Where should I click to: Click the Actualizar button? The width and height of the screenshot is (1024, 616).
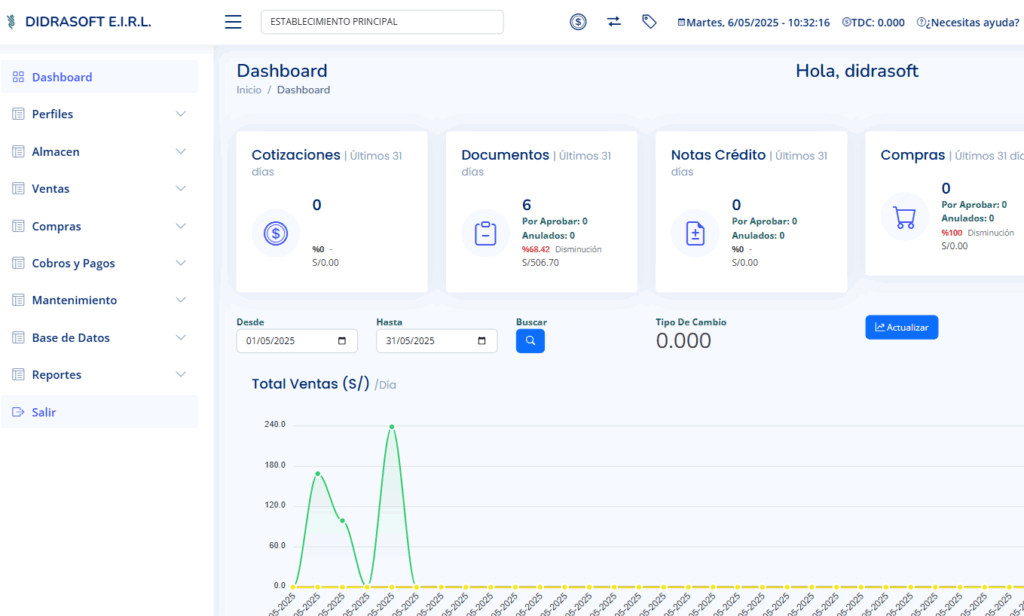coord(901,327)
